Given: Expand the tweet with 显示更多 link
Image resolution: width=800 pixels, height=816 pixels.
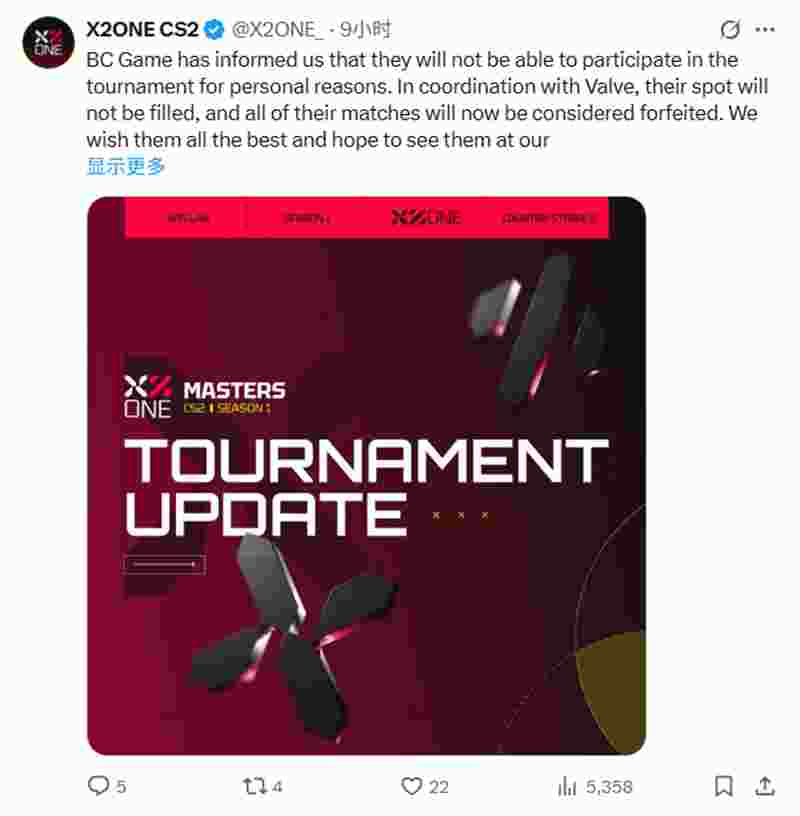Looking at the screenshot, I should click(125, 167).
